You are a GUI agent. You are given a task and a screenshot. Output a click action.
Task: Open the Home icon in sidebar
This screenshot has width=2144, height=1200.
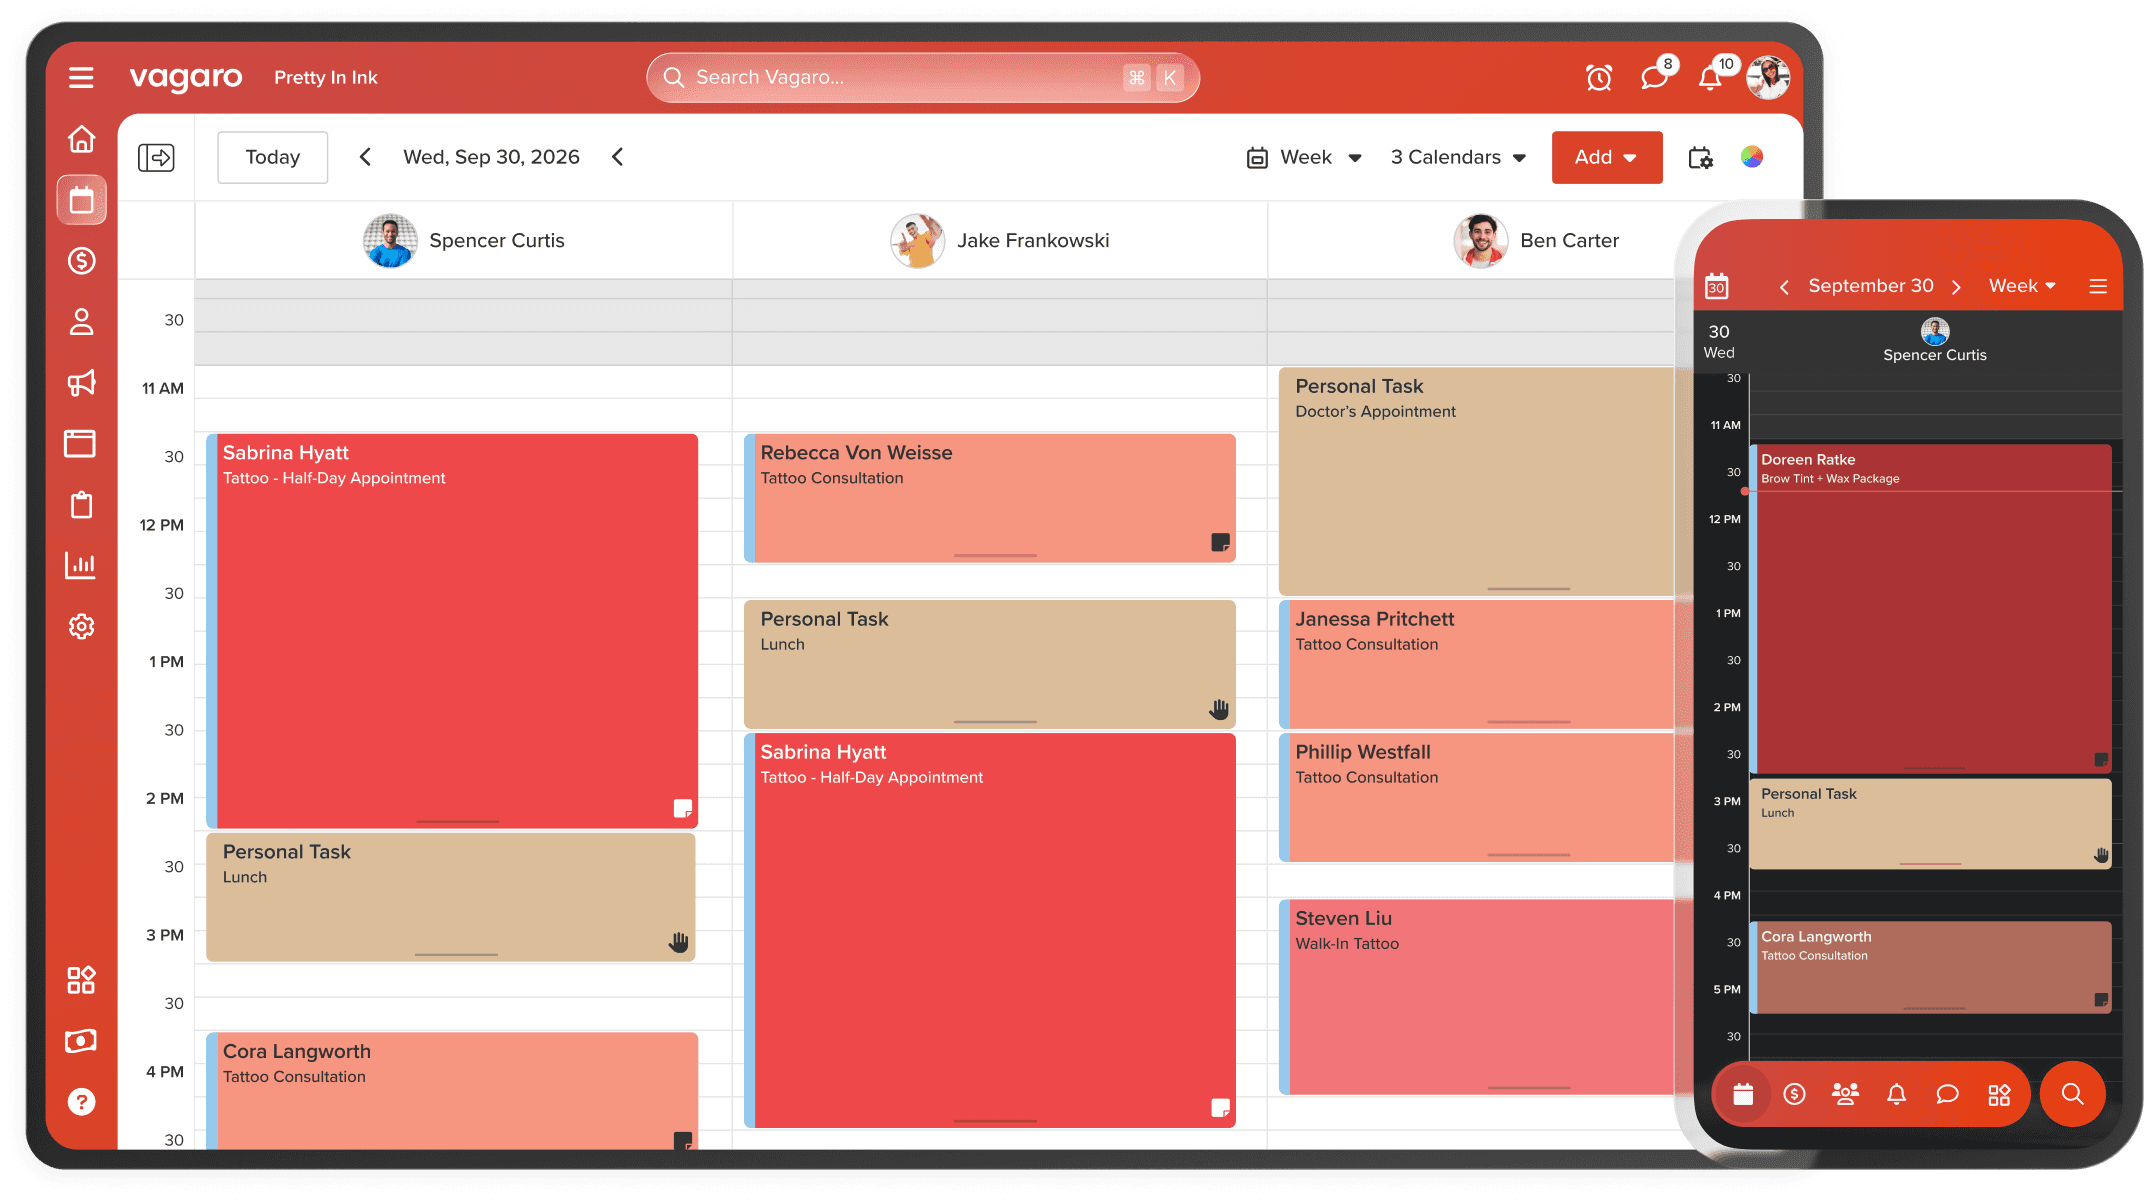click(82, 139)
